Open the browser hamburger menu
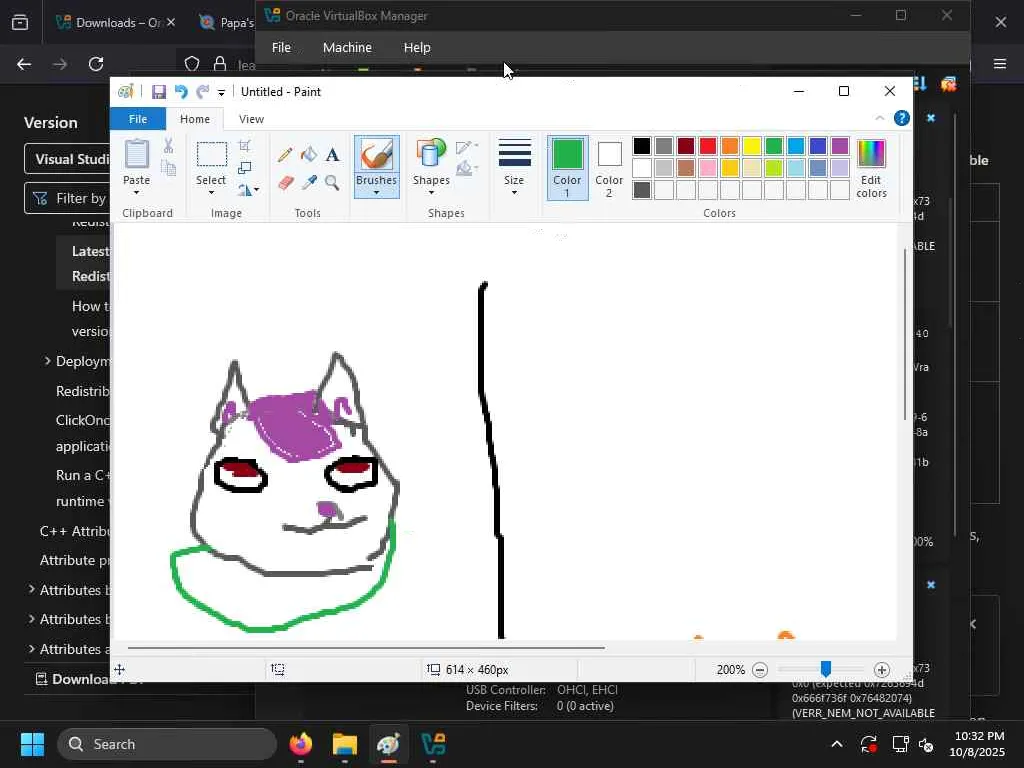The image size is (1024, 768). (x=1000, y=63)
